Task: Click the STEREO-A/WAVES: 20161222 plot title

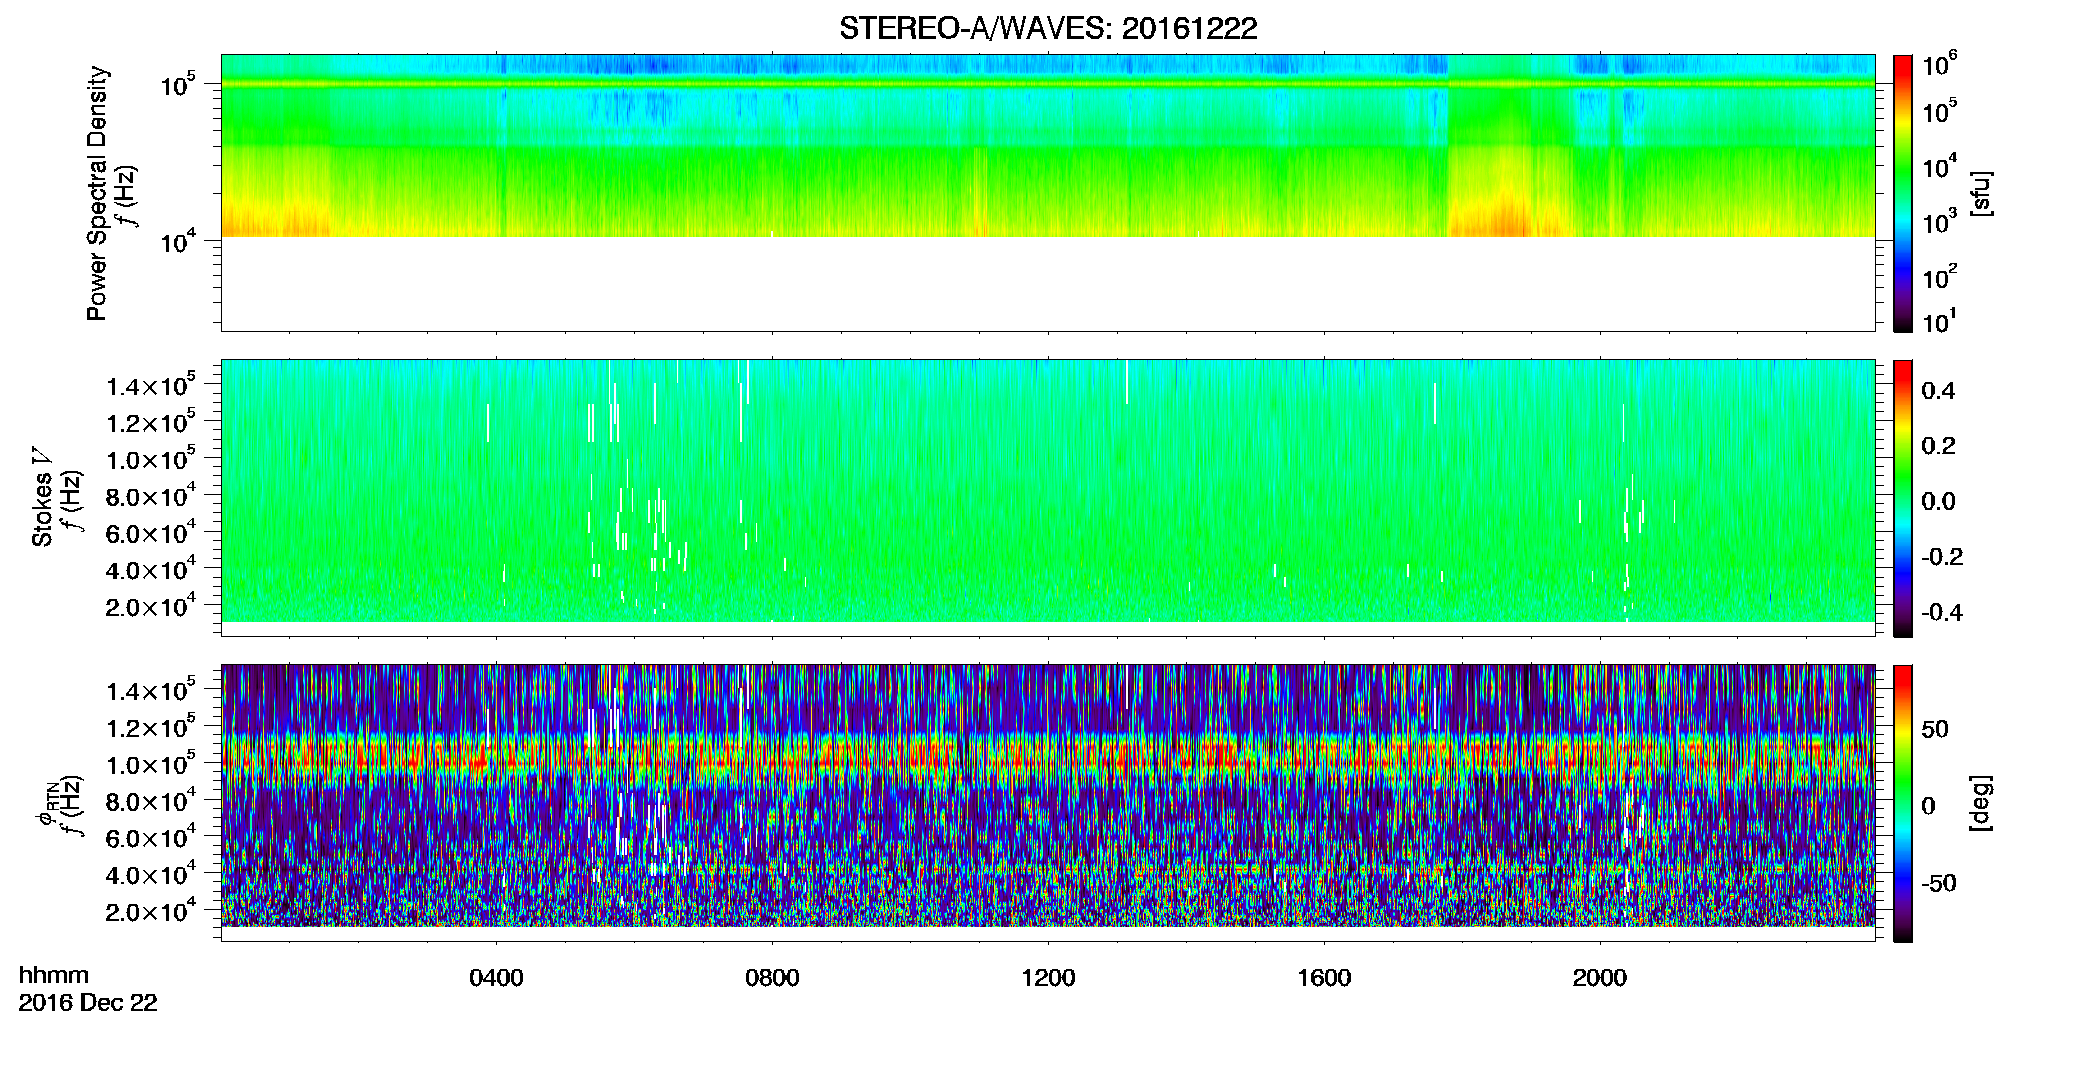Action: click(x=1048, y=28)
